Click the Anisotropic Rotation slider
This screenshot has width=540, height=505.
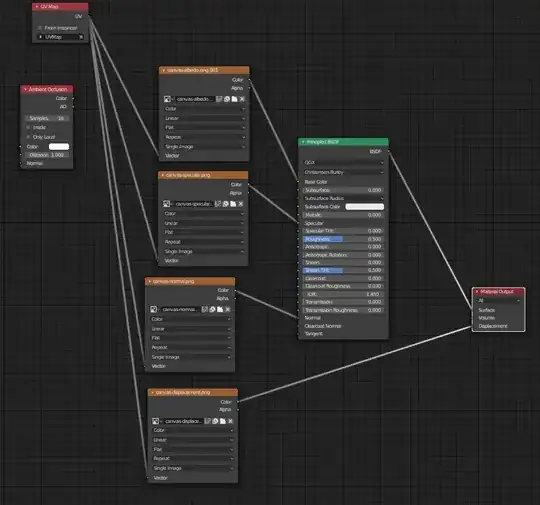343,255
